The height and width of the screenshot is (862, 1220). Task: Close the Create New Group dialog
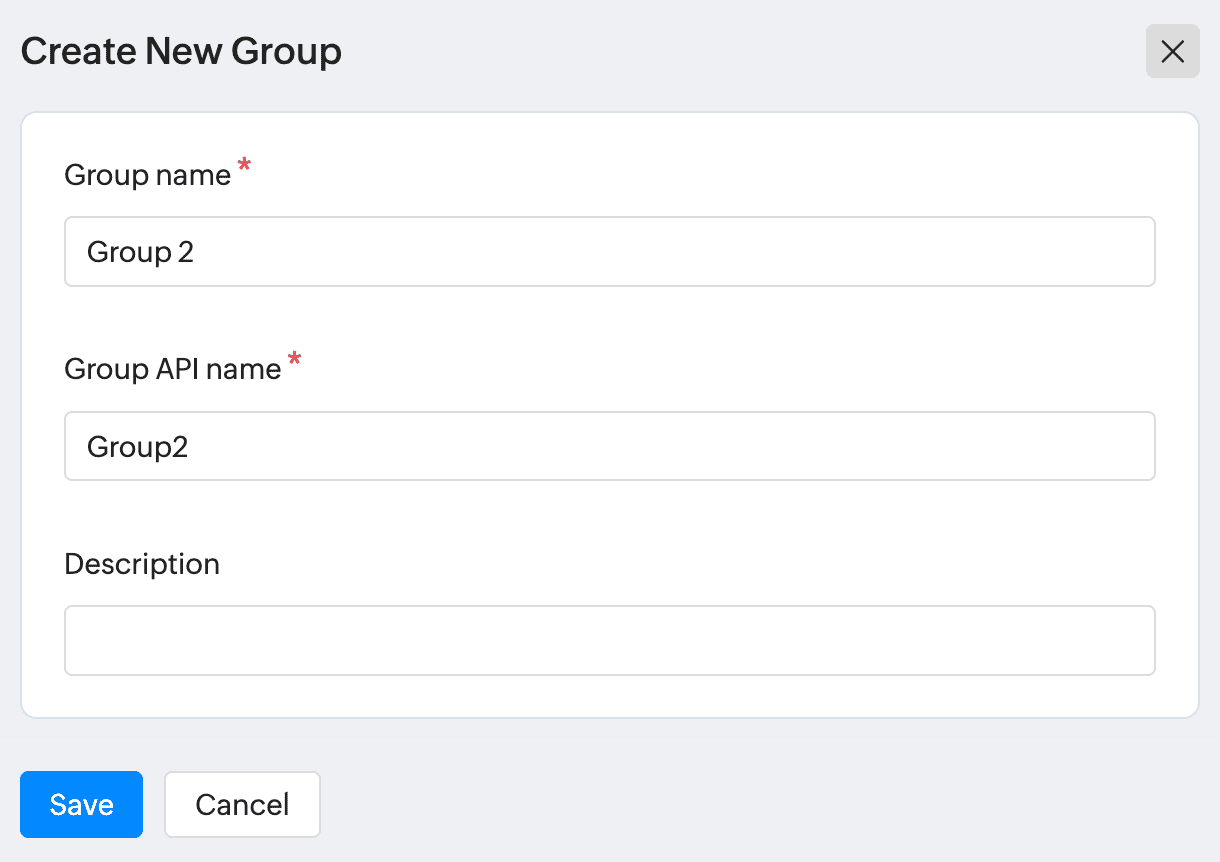click(x=1172, y=52)
